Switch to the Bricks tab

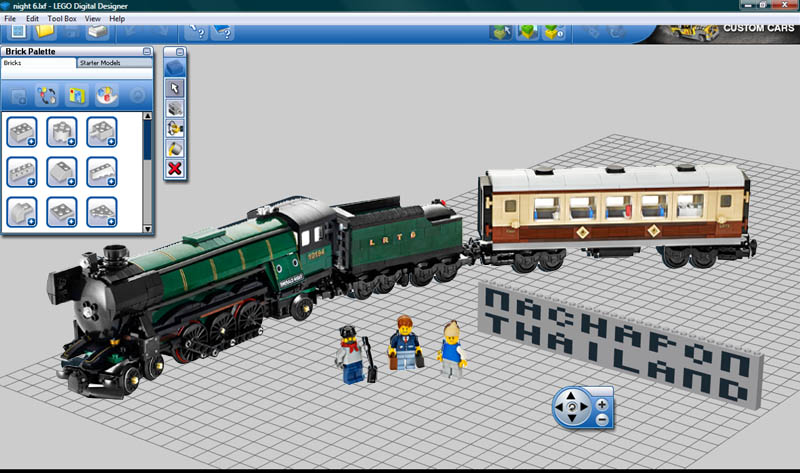[39, 63]
